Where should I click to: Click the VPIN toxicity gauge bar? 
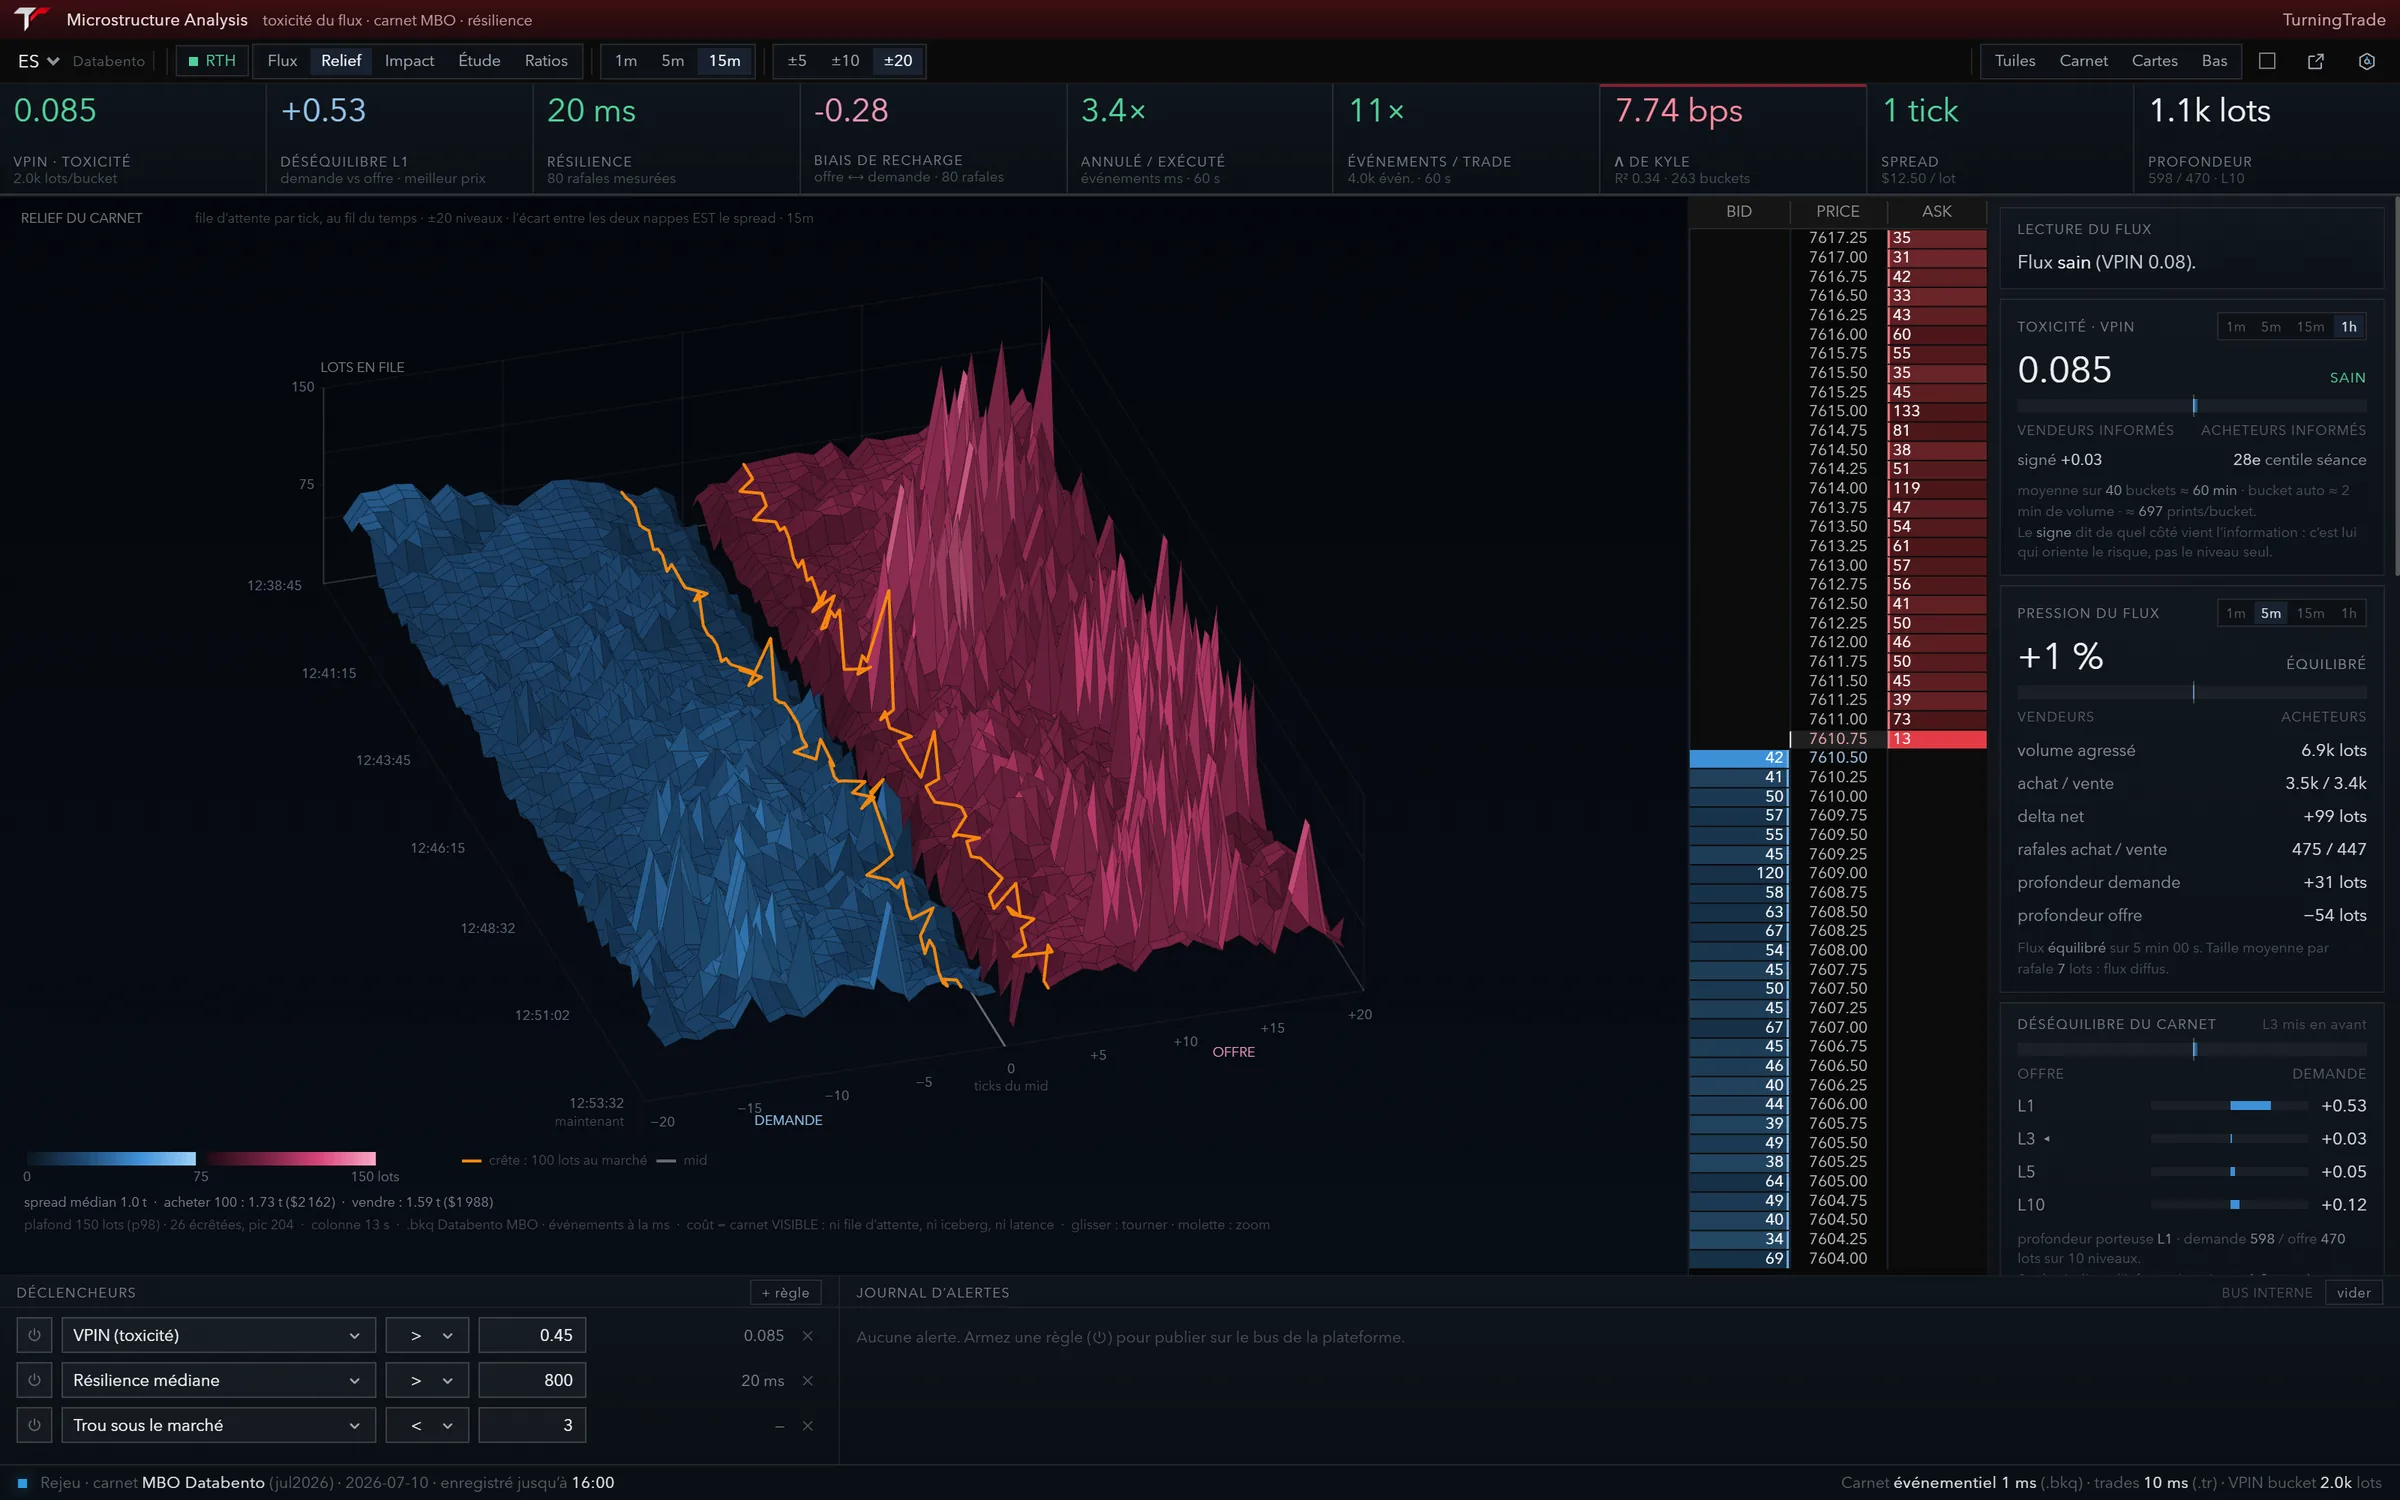[x=2192, y=406]
